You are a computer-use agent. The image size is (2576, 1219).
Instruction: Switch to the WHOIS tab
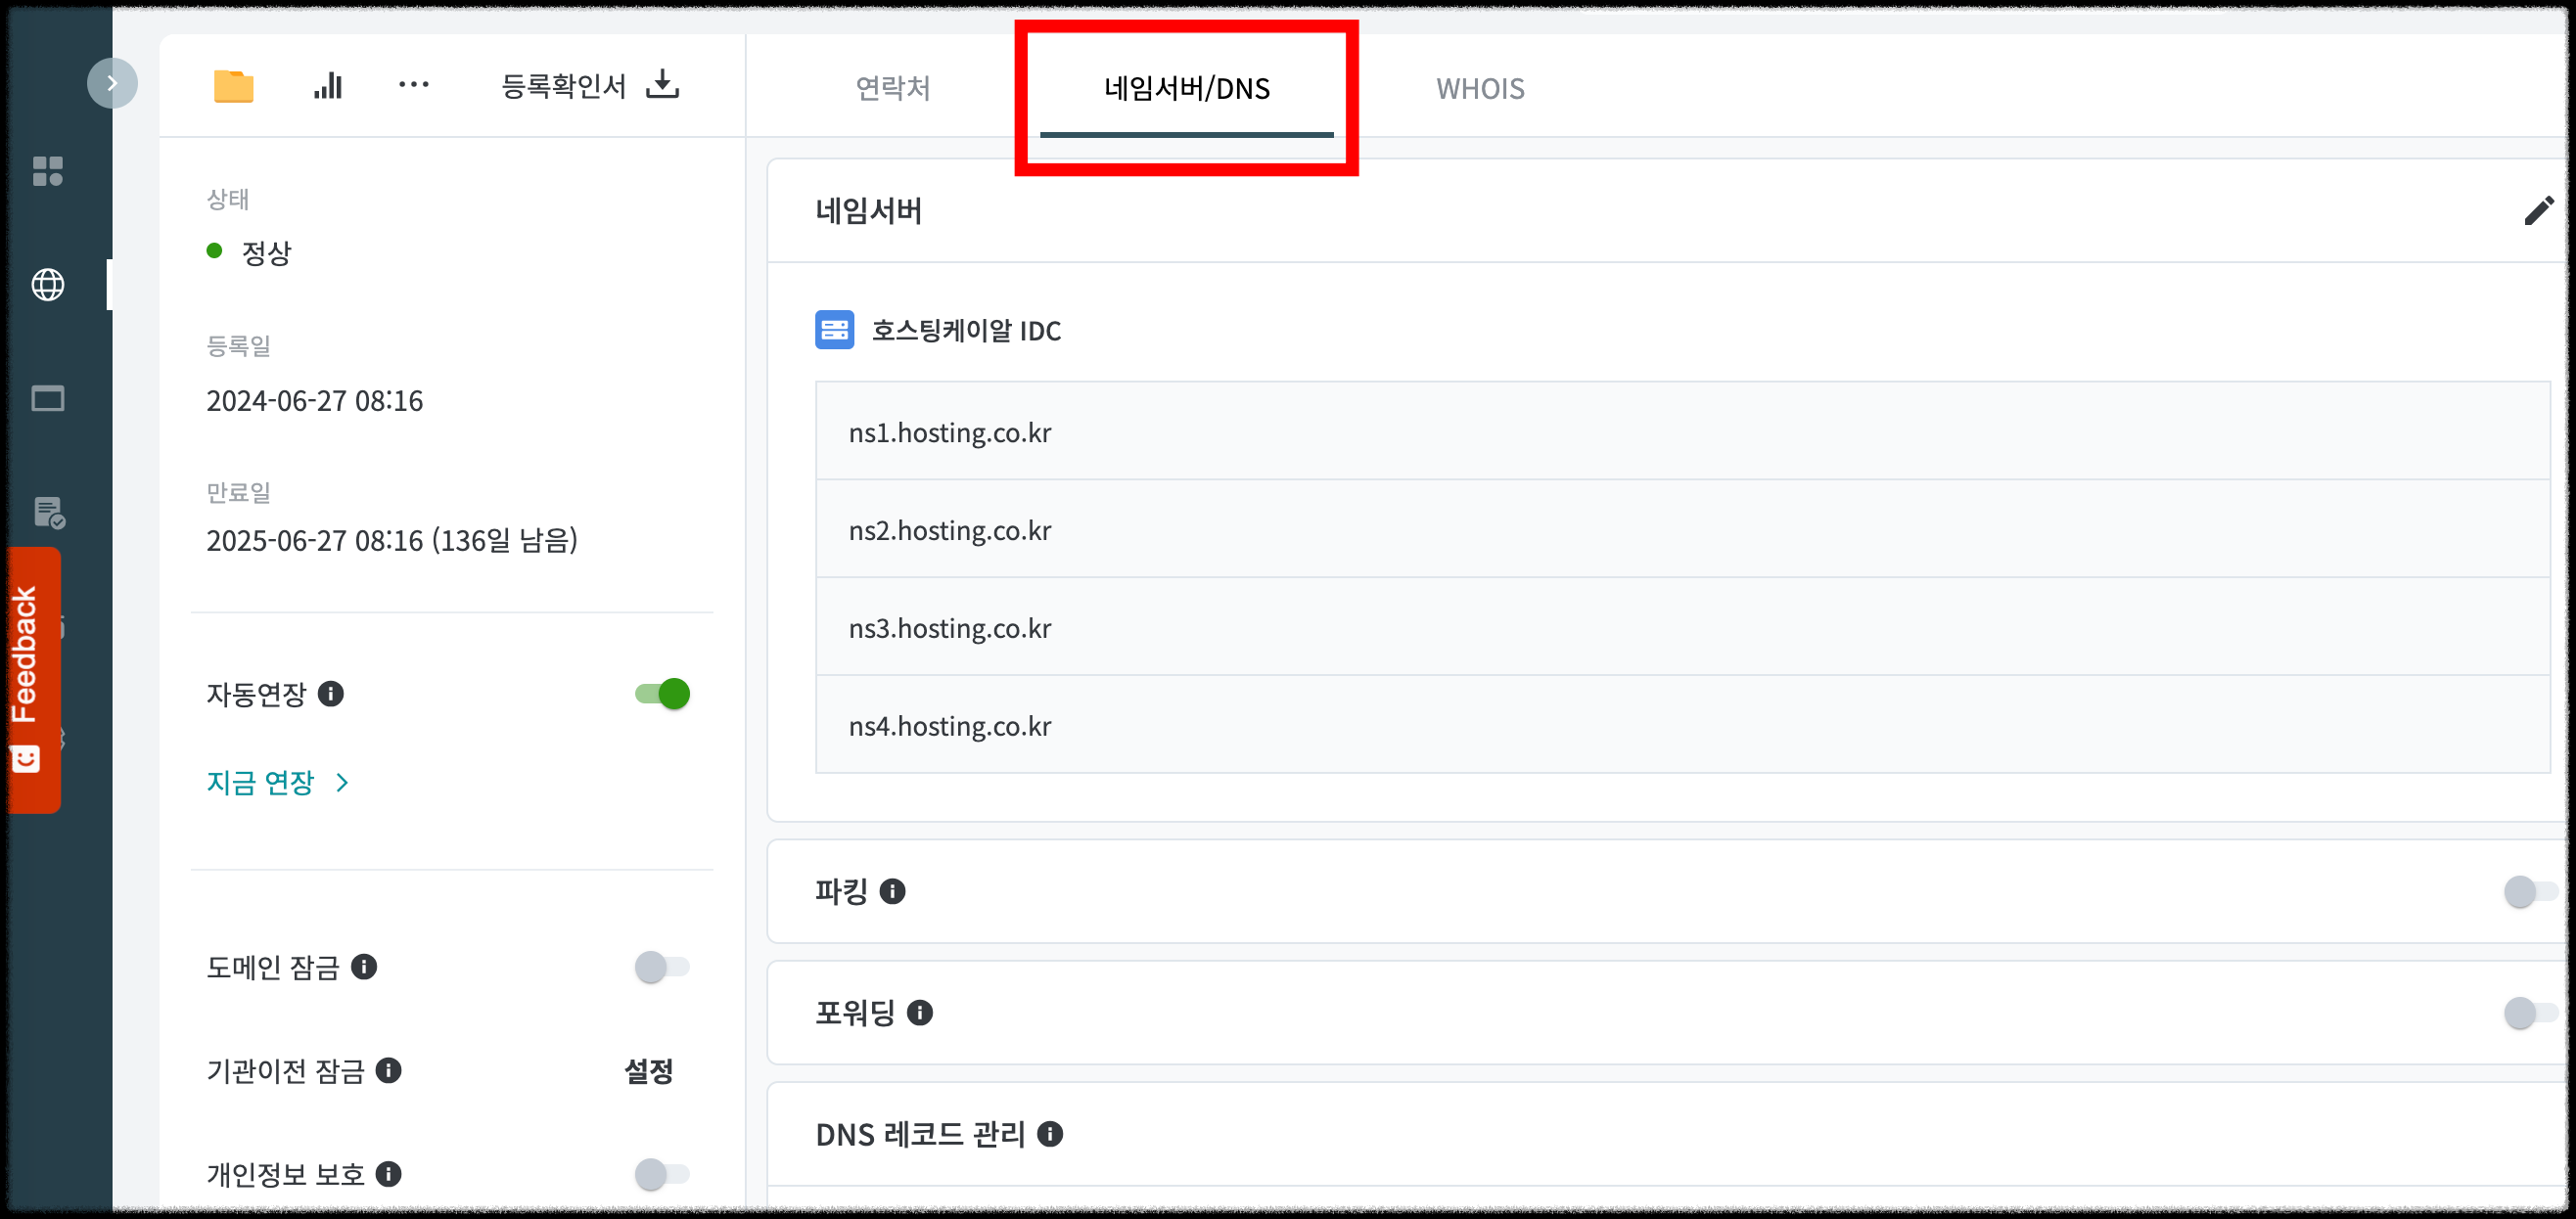click(x=1479, y=88)
